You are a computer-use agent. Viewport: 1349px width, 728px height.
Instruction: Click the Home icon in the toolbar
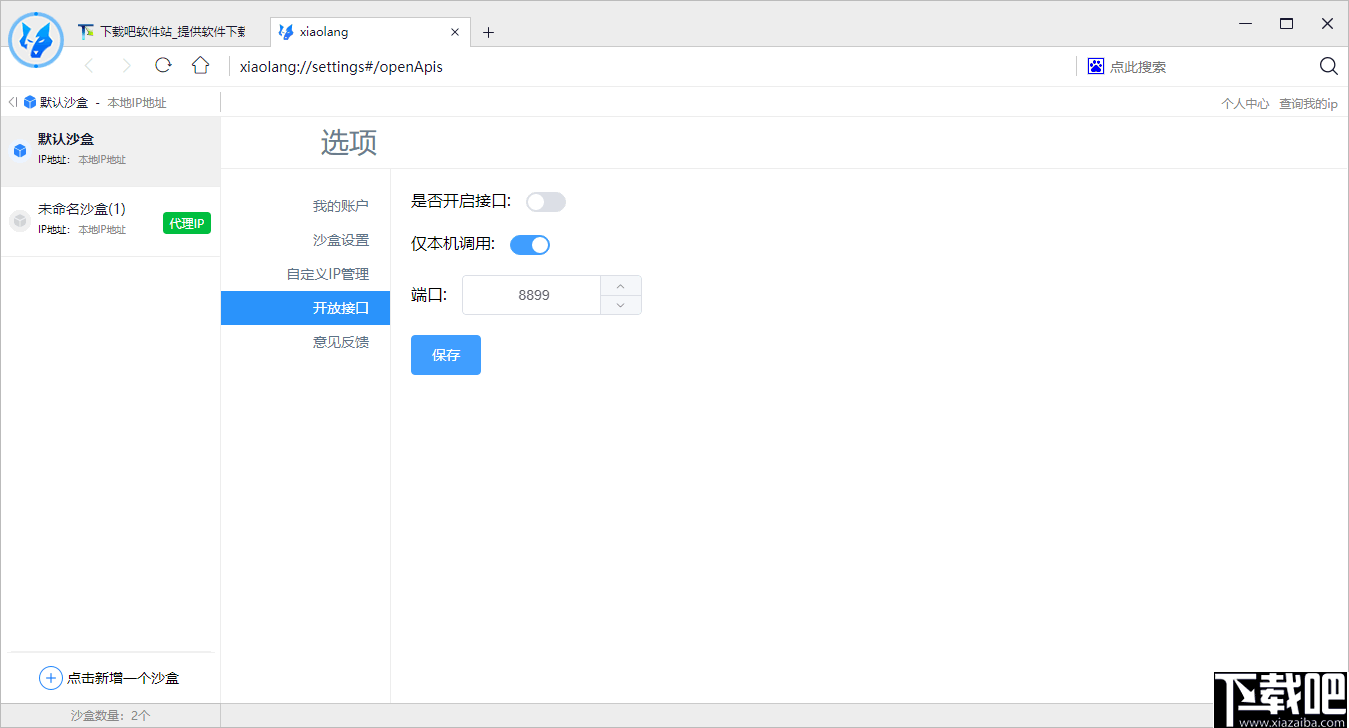pyautogui.click(x=200, y=66)
